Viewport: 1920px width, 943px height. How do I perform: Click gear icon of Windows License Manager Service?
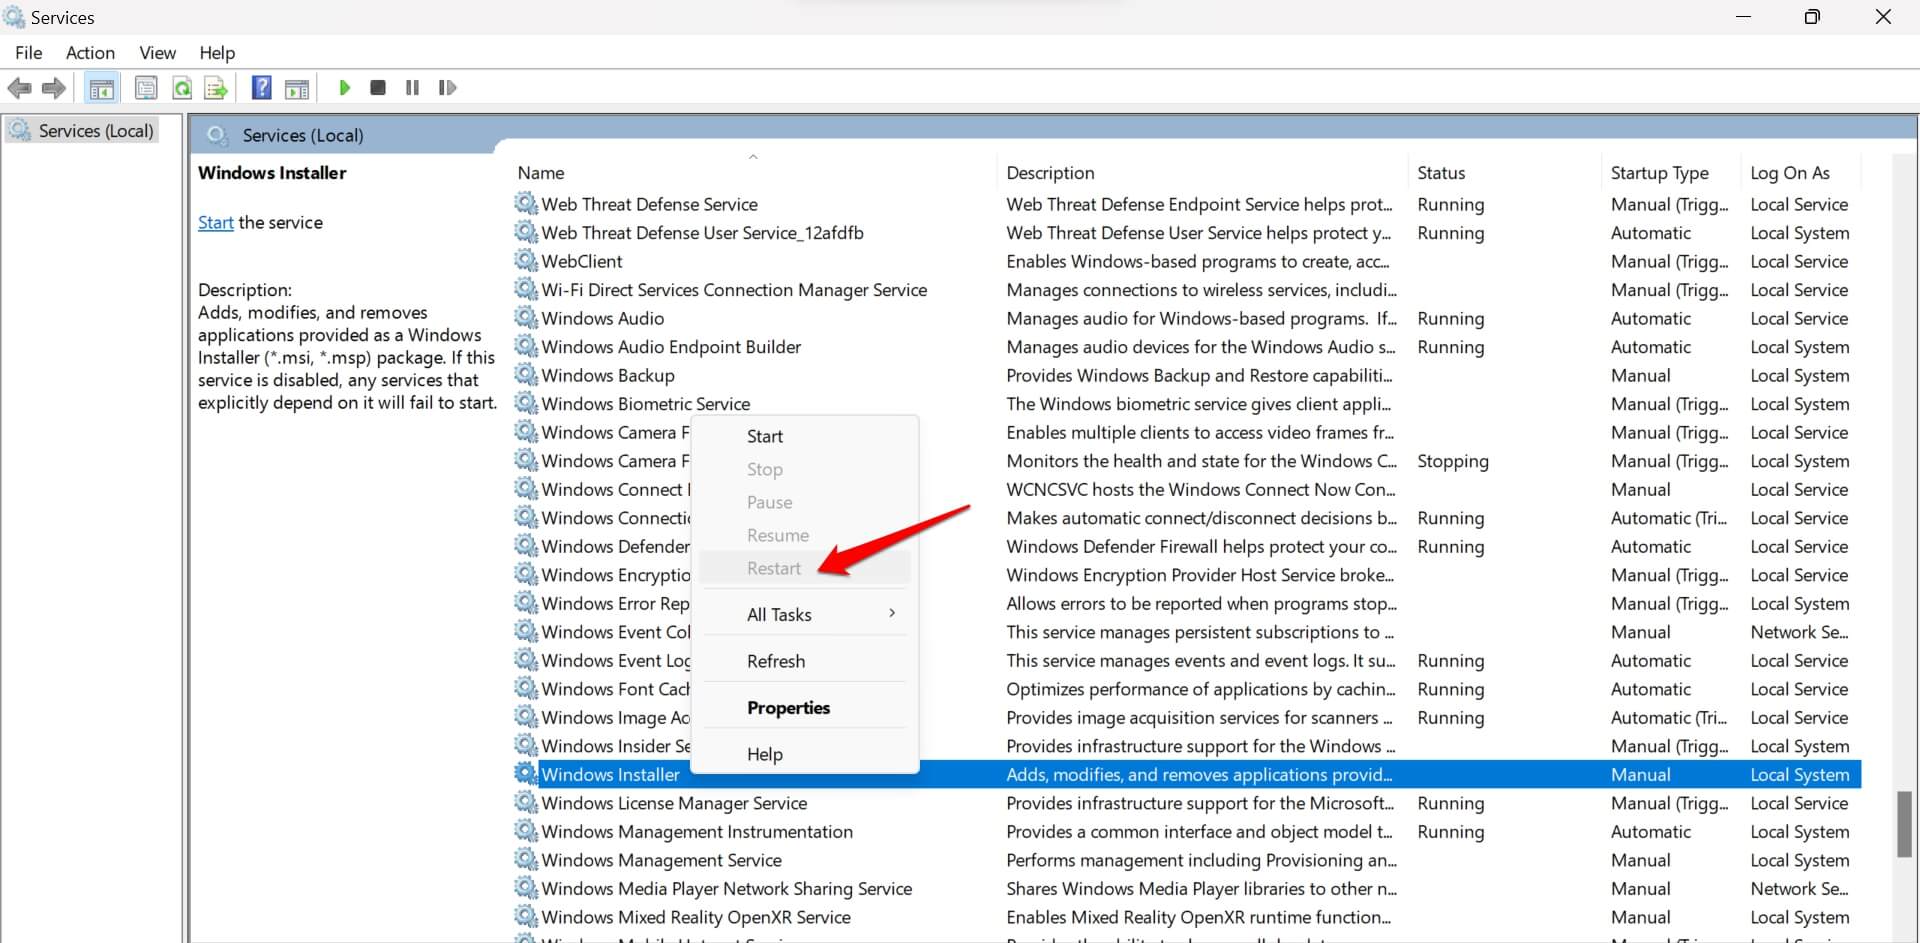[x=526, y=803]
